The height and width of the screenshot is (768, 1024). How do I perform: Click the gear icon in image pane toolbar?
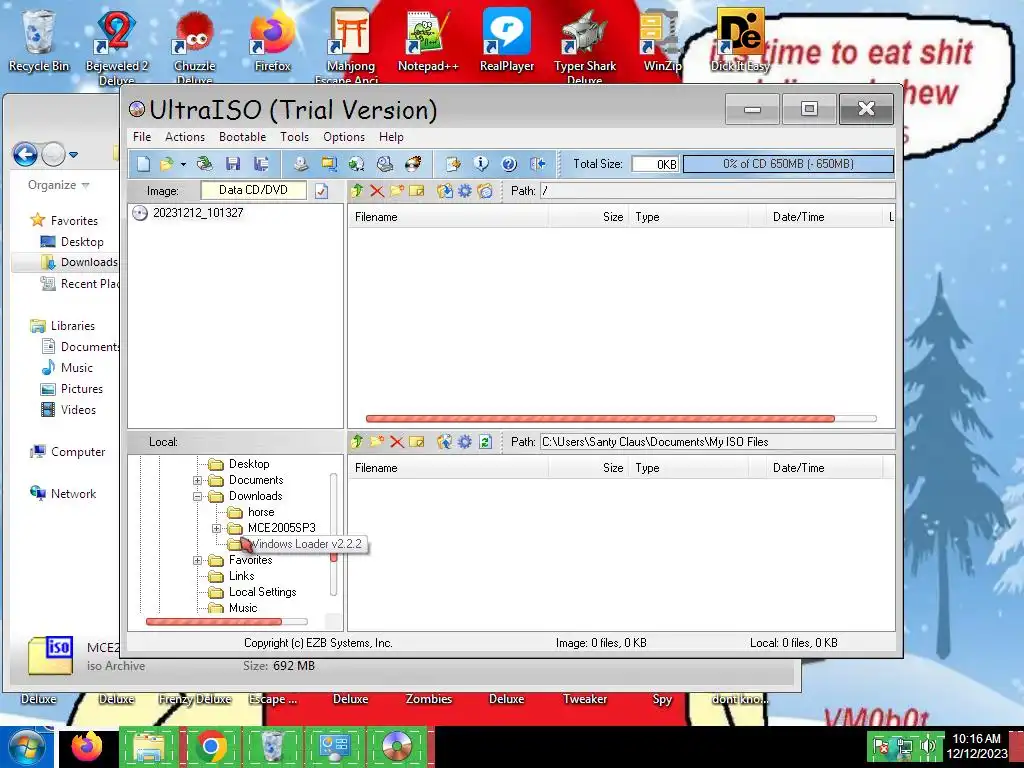[464, 191]
